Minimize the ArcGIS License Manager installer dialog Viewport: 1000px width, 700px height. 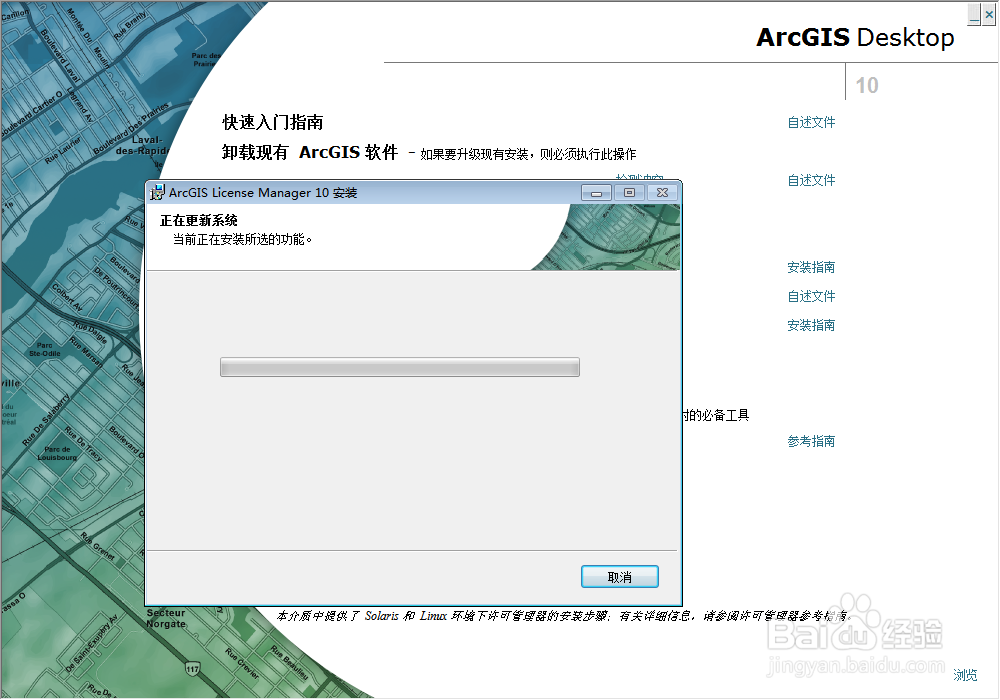pos(596,193)
